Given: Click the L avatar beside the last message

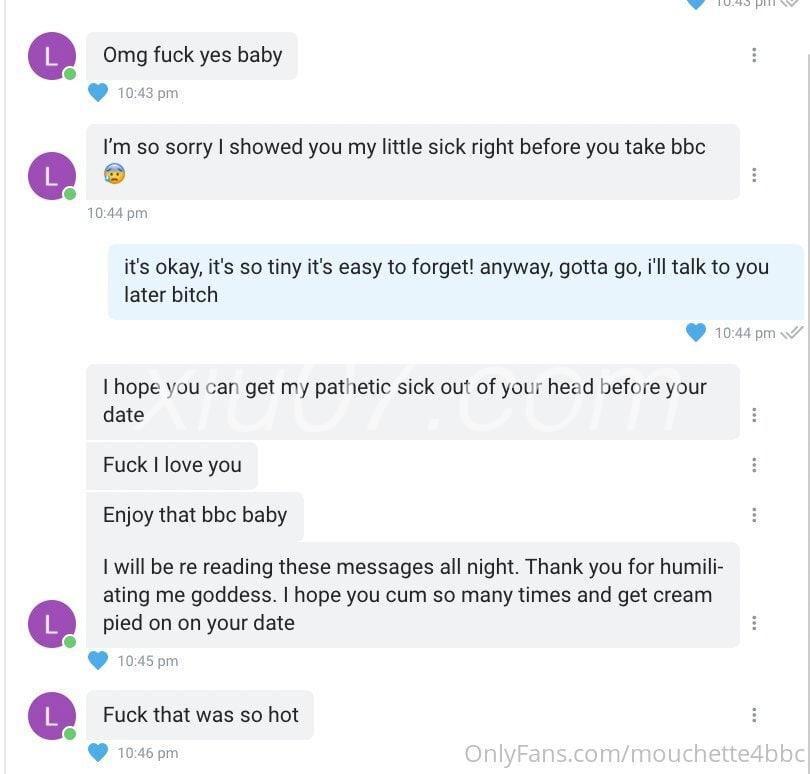Looking at the screenshot, I should pos(52,716).
